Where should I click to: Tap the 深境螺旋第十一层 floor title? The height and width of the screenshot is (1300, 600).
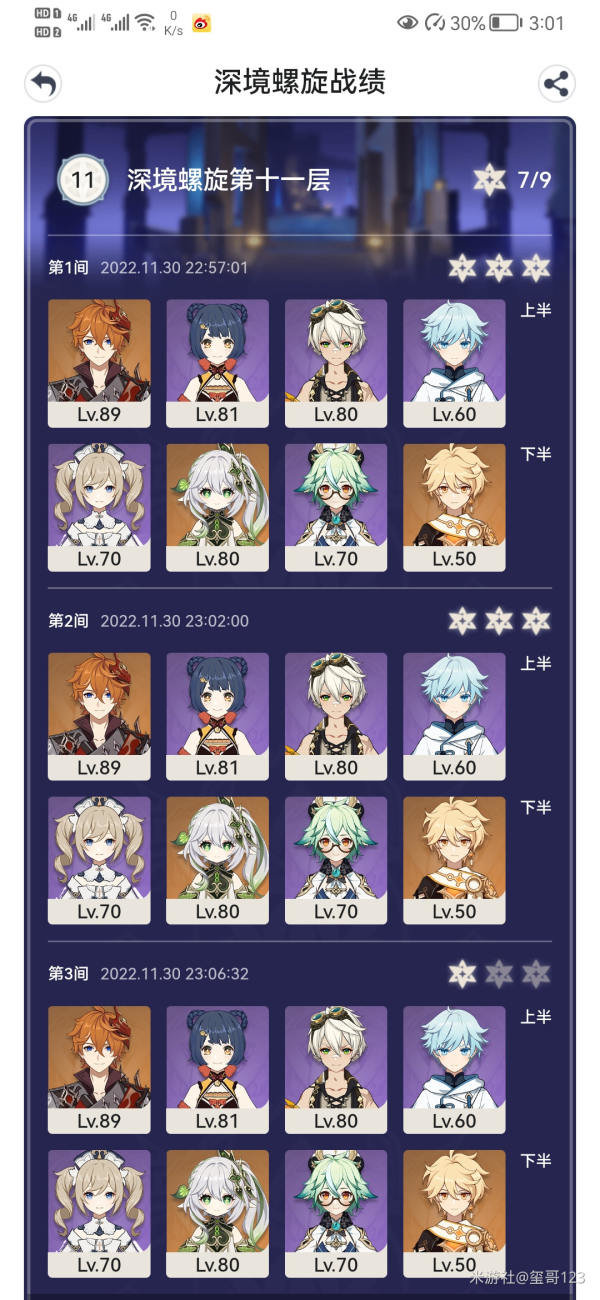point(228,180)
